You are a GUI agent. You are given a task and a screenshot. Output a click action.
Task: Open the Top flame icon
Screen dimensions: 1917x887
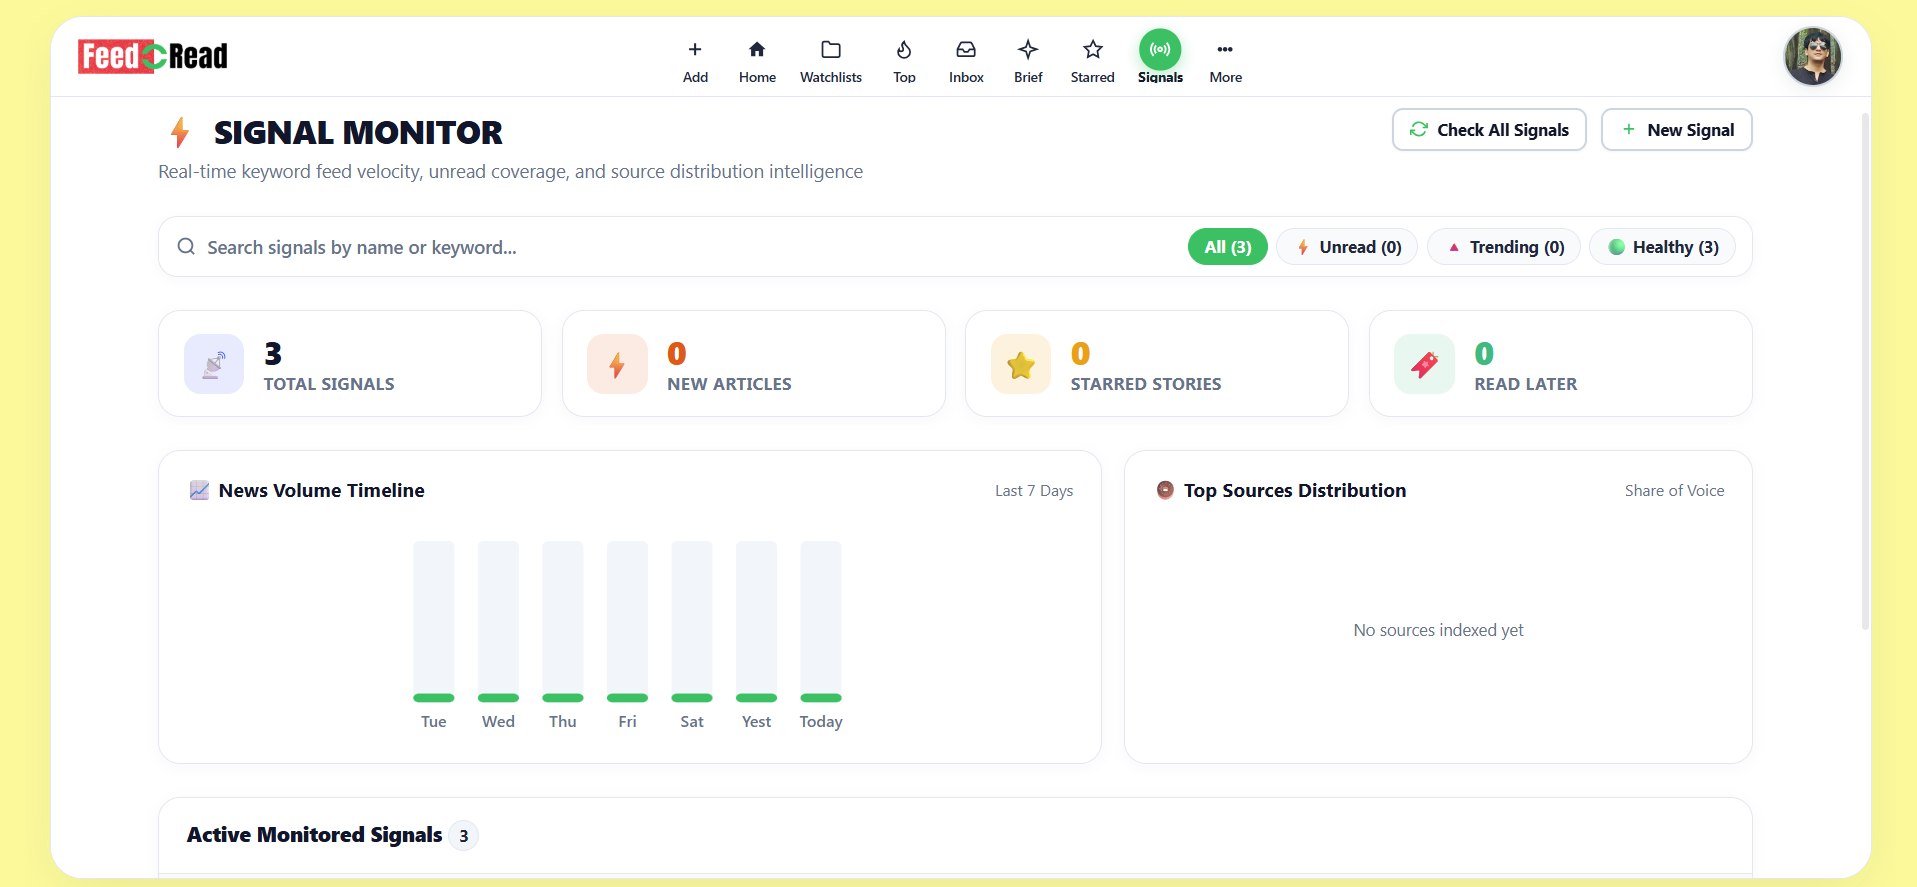(904, 49)
